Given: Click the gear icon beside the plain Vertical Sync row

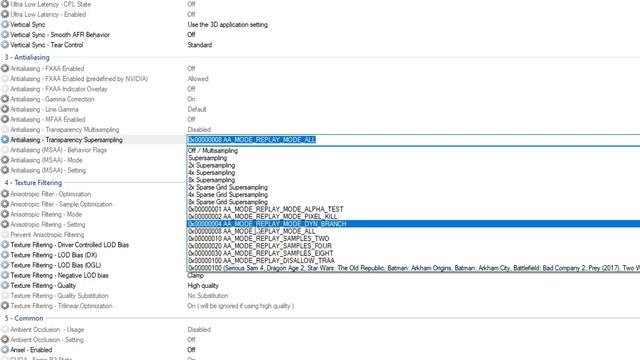Looking at the screenshot, I should (x=5, y=24).
